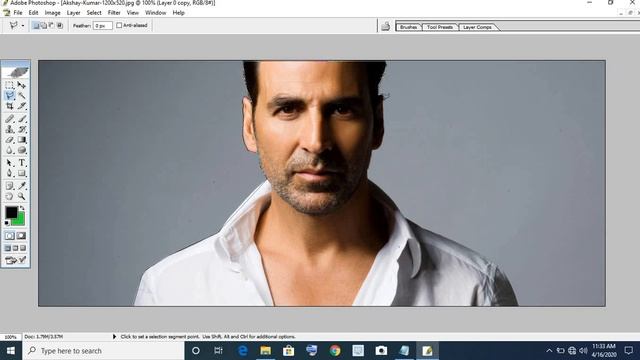Click the black foreground color swatch
Image resolution: width=640 pixels, height=360 pixels.
coord(11,212)
